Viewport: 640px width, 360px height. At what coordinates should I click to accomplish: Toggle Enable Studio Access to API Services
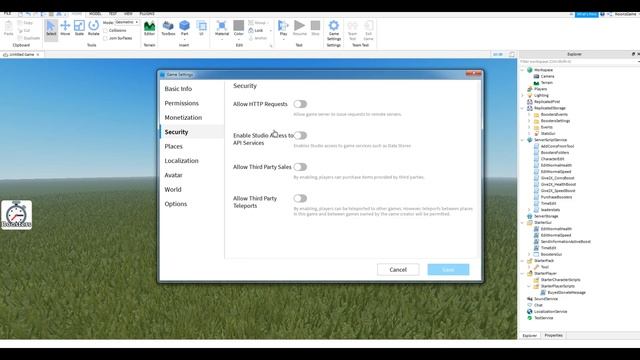(x=300, y=136)
